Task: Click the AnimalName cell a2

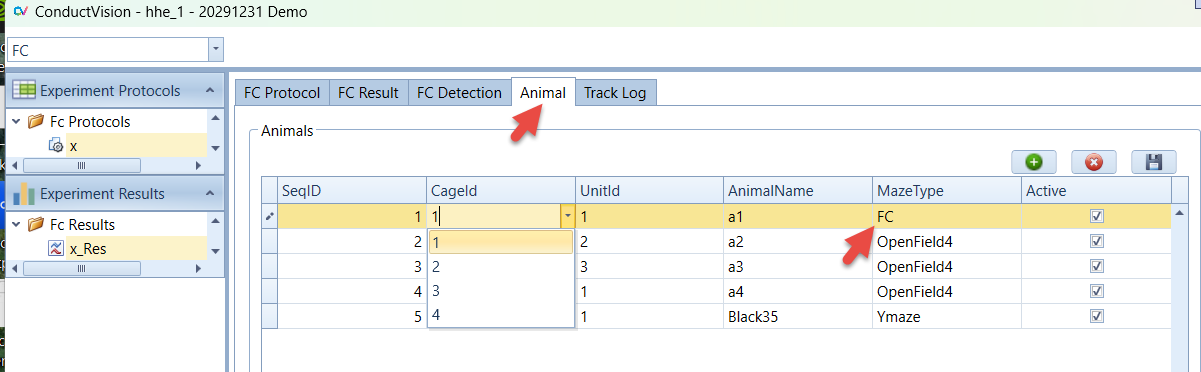Action: [x=798, y=241]
